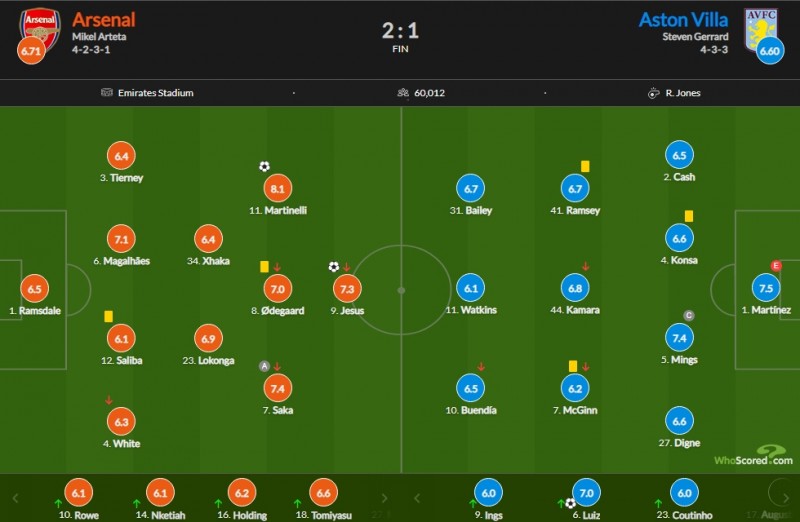This screenshot has height=522, width=800.
Task: Open the Arsenal team name link
Action: [104, 20]
